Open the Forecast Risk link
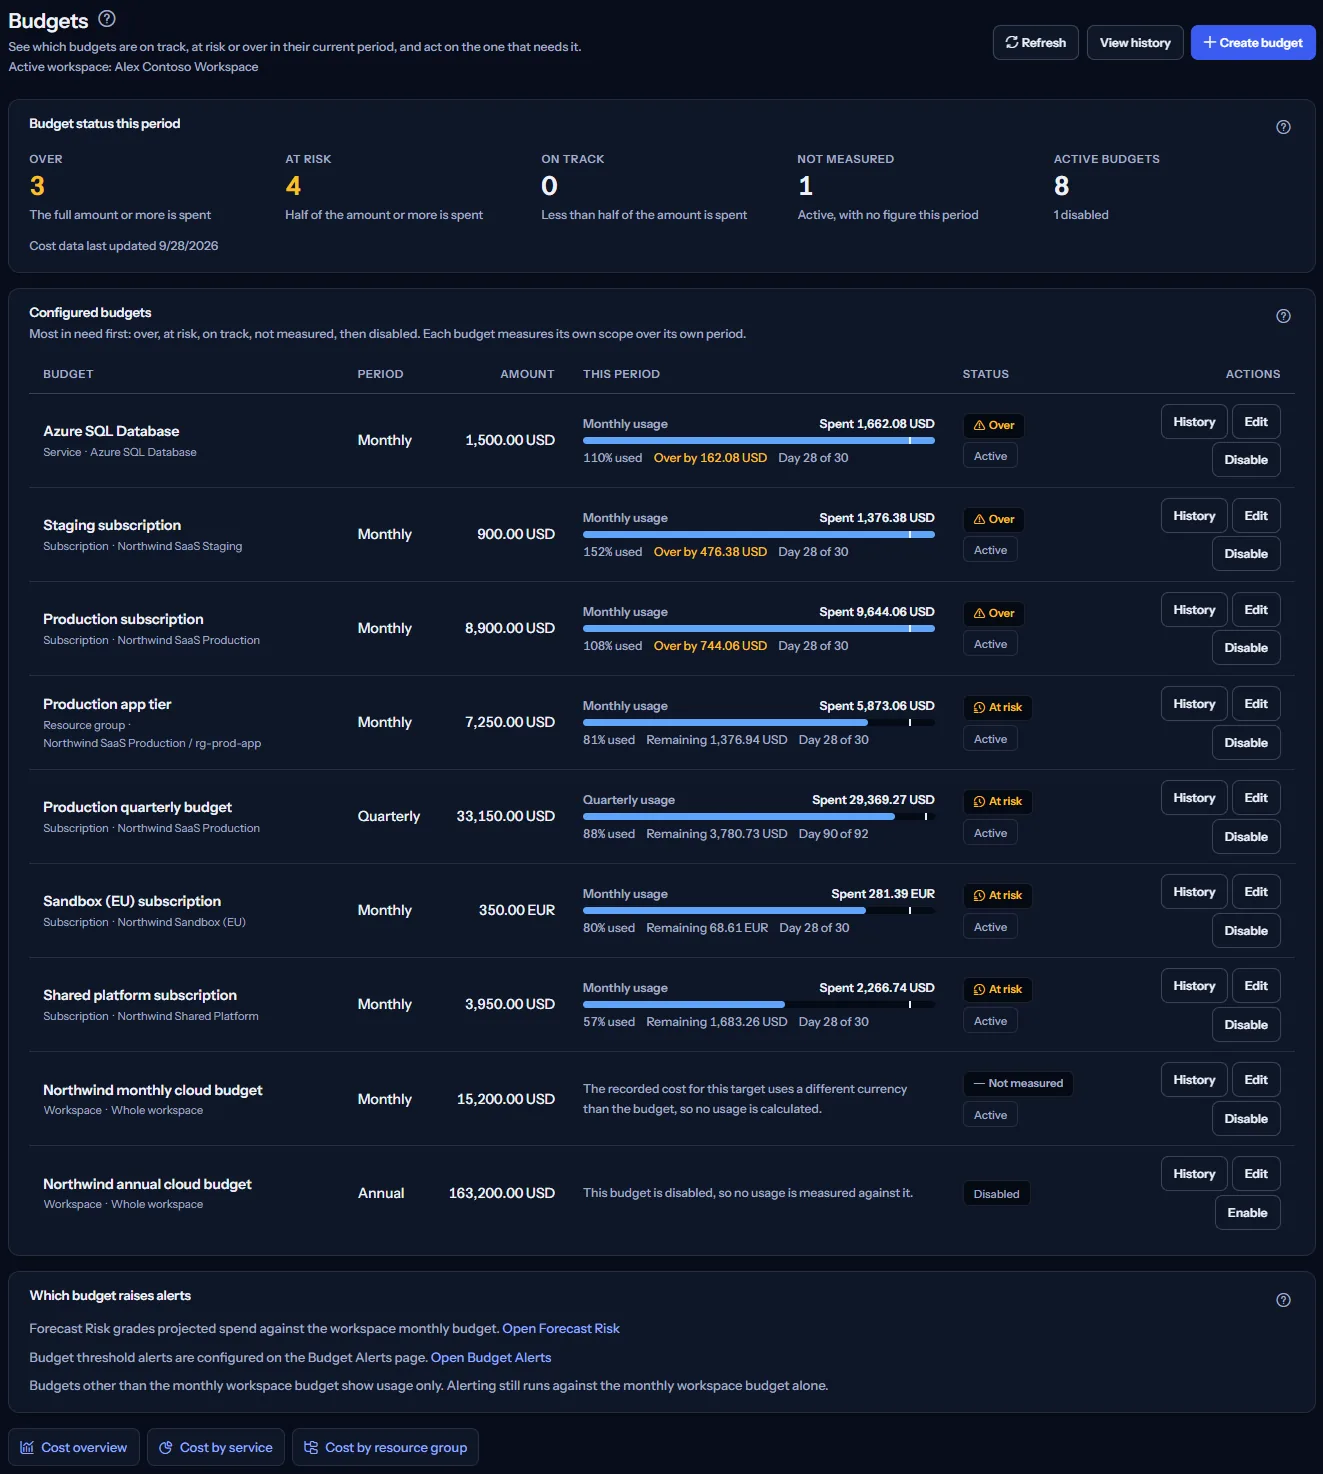 pos(561,1329)
